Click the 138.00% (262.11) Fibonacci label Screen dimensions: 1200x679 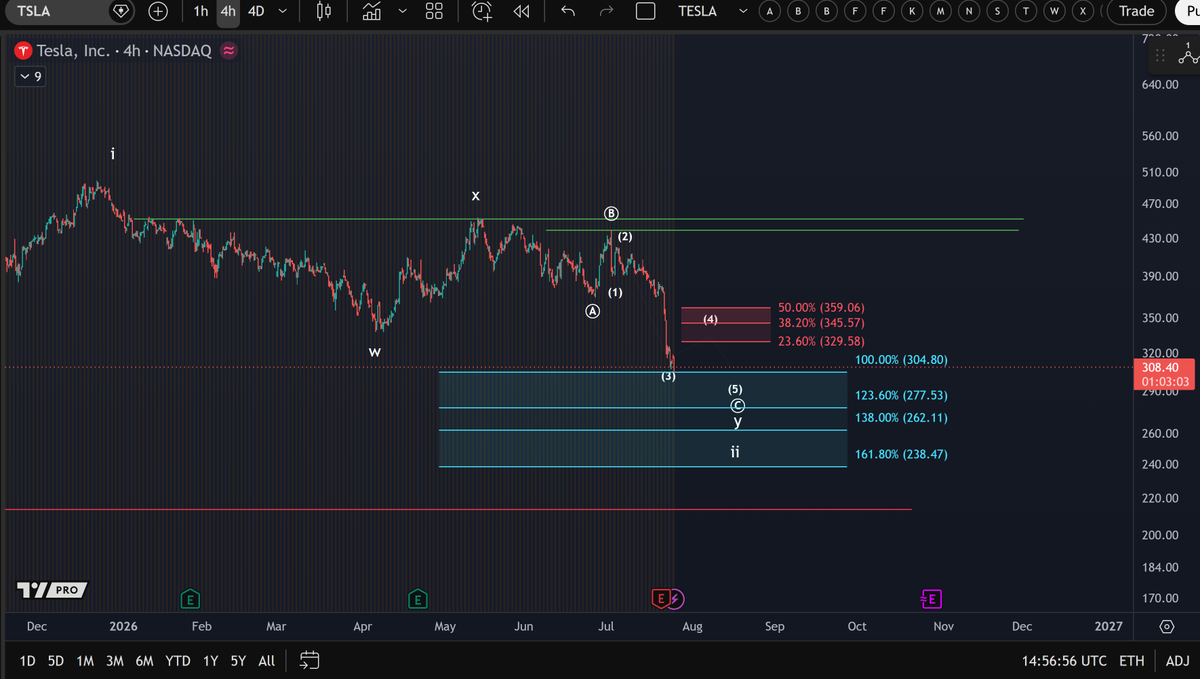tap(901, 418)
